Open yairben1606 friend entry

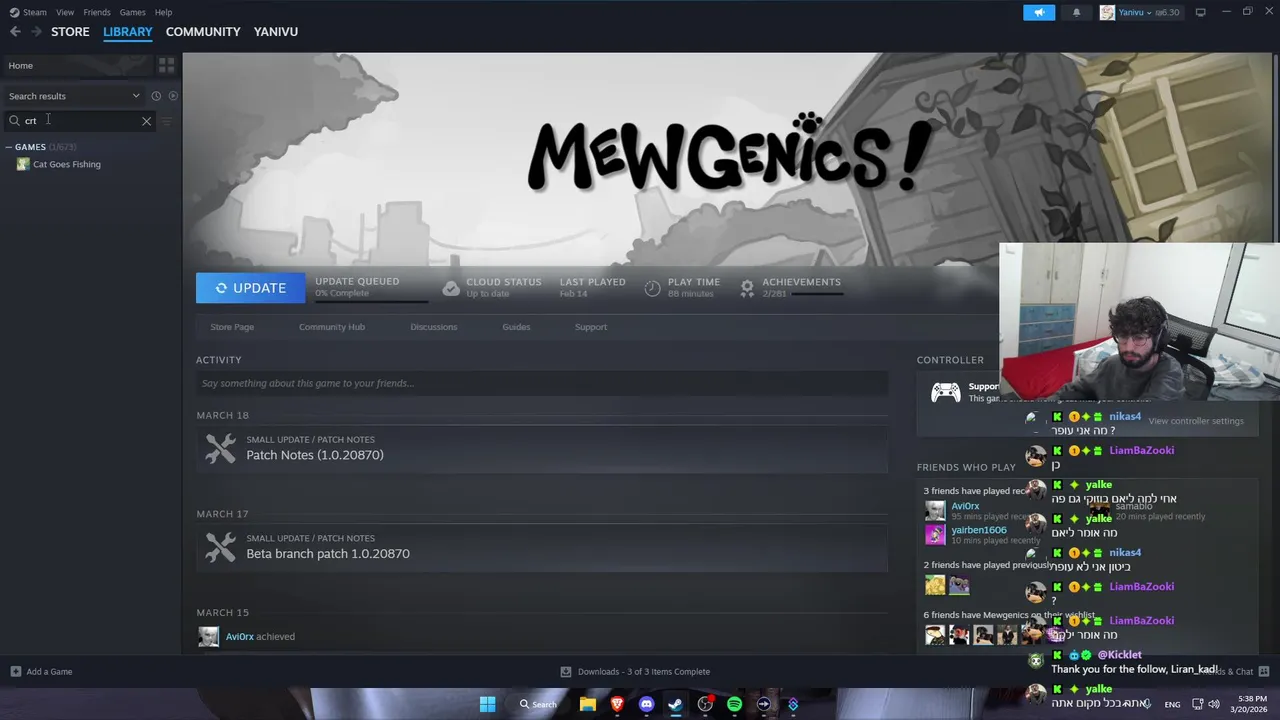pos(978,530)
